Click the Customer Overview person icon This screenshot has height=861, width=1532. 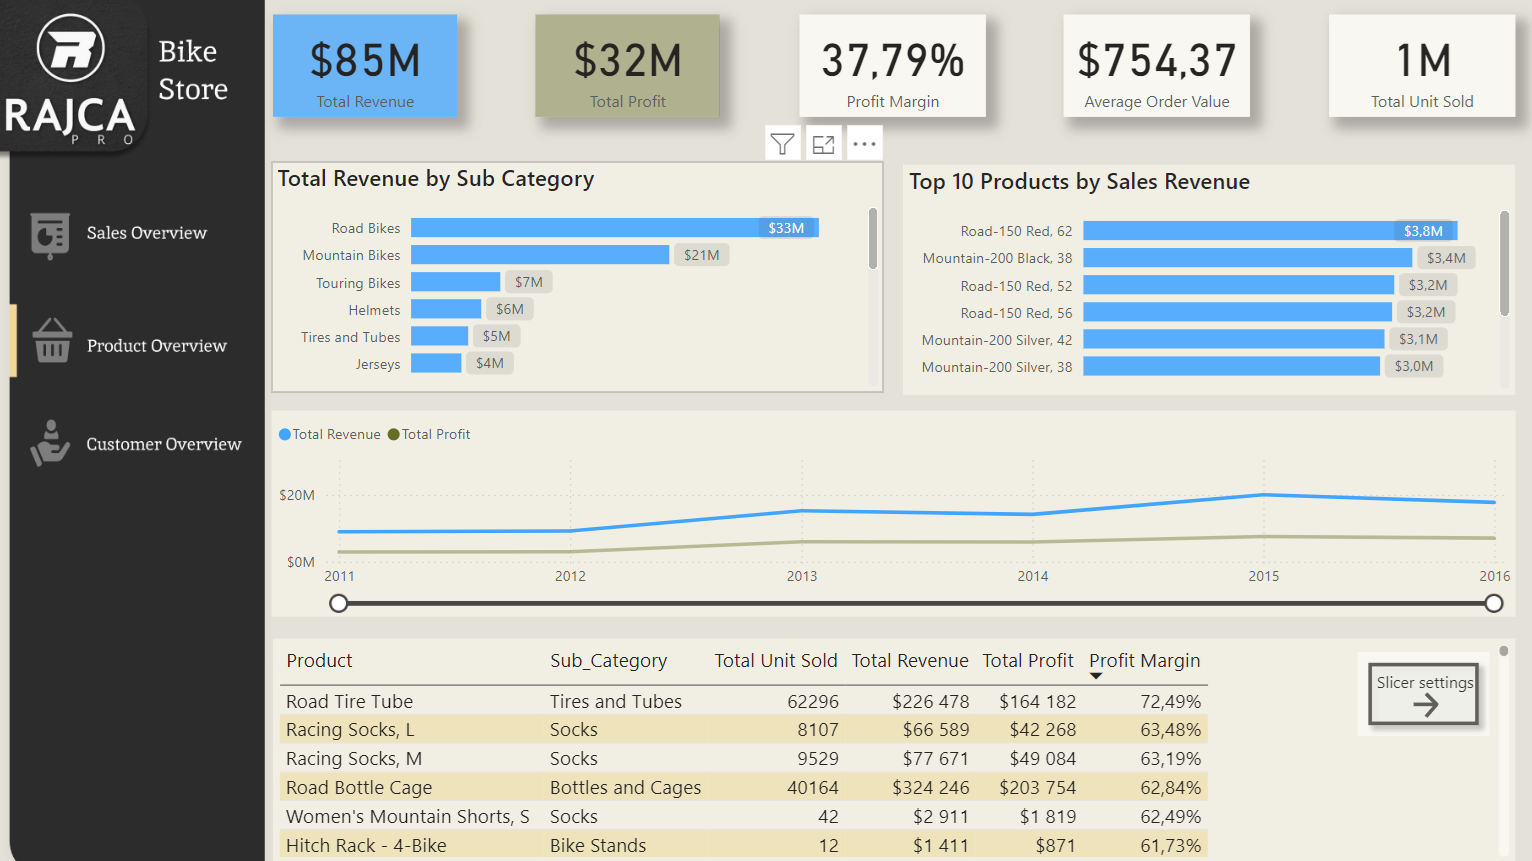(50, 443)
